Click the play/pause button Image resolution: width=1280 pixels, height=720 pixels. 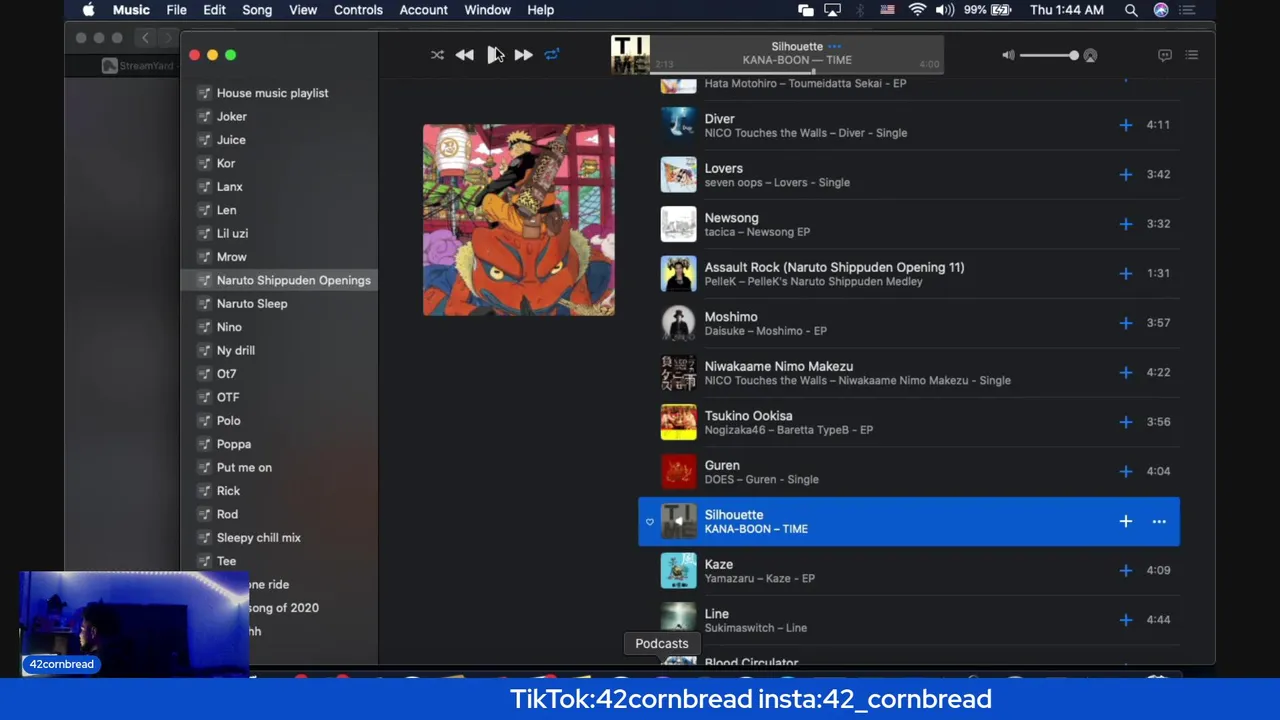(x=494, y=55)
